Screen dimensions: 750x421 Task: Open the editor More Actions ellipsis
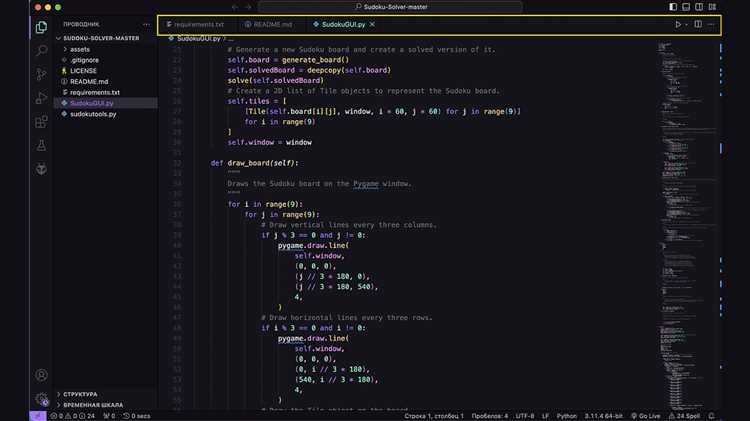[x=711, y=24]
